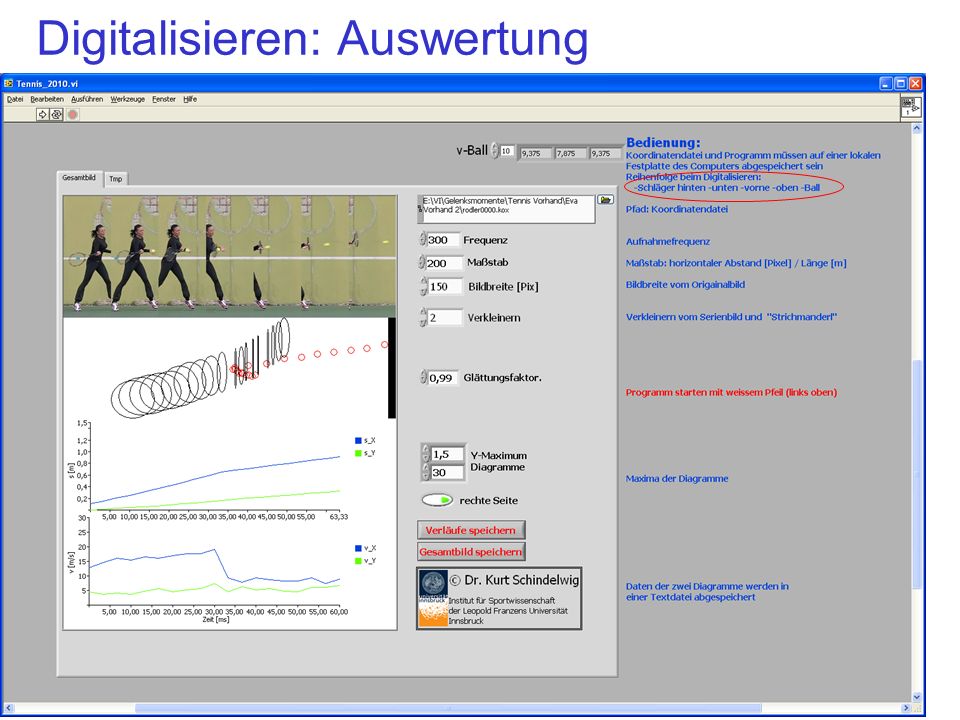
Task: Click the horizontal scrollbar left arrow
Action: [8, 708]
